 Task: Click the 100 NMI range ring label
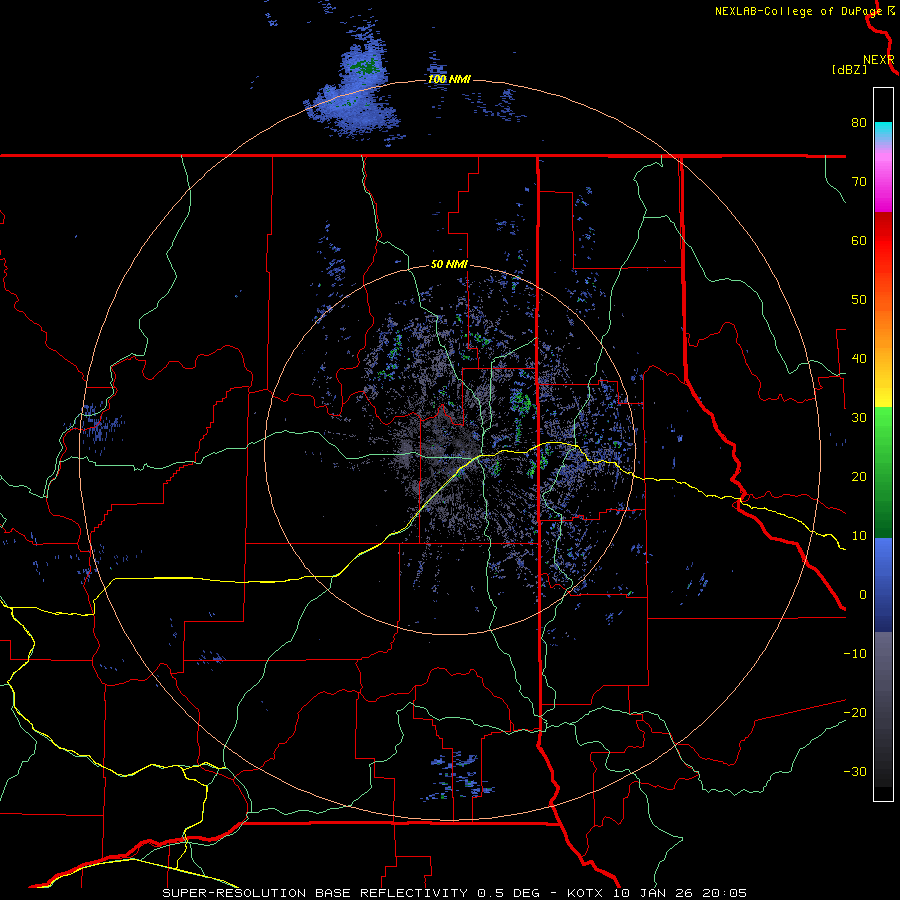pyautogui.click(x=449, y=79)
